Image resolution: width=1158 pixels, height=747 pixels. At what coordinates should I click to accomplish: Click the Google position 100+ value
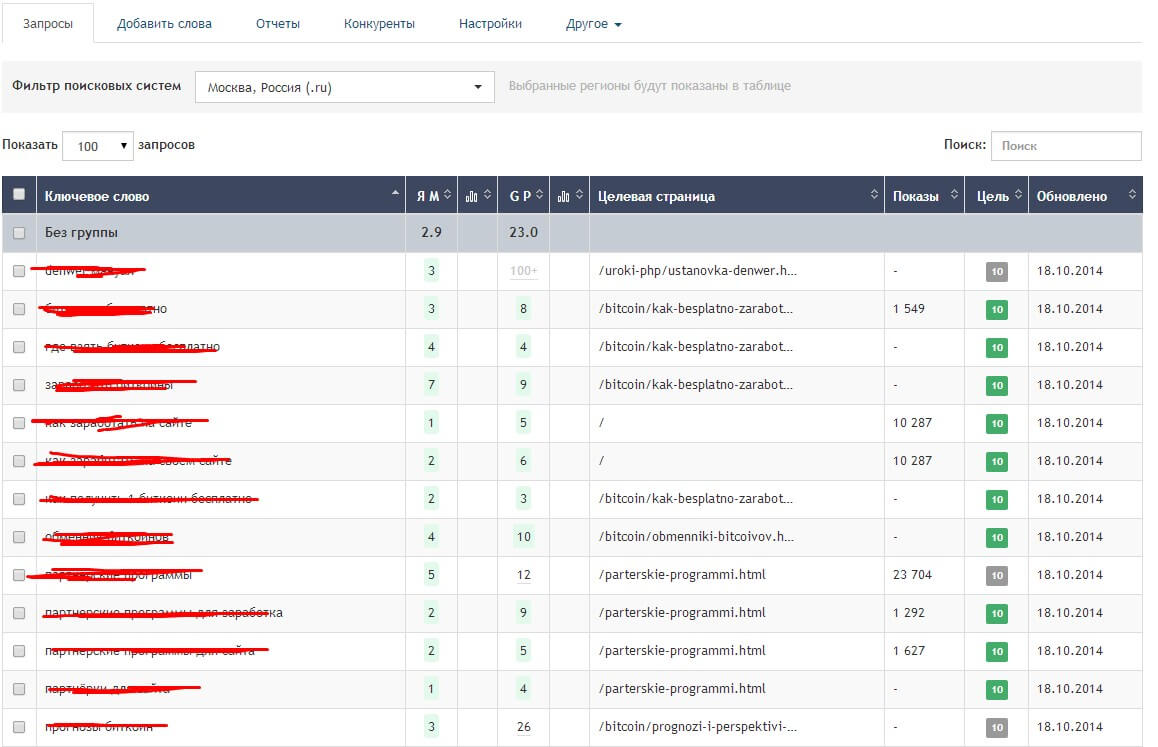coord(523,271)
